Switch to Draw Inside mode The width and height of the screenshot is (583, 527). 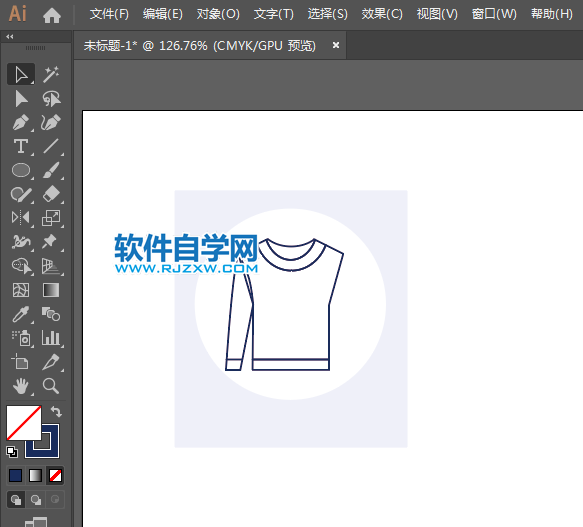click(55, 499)
